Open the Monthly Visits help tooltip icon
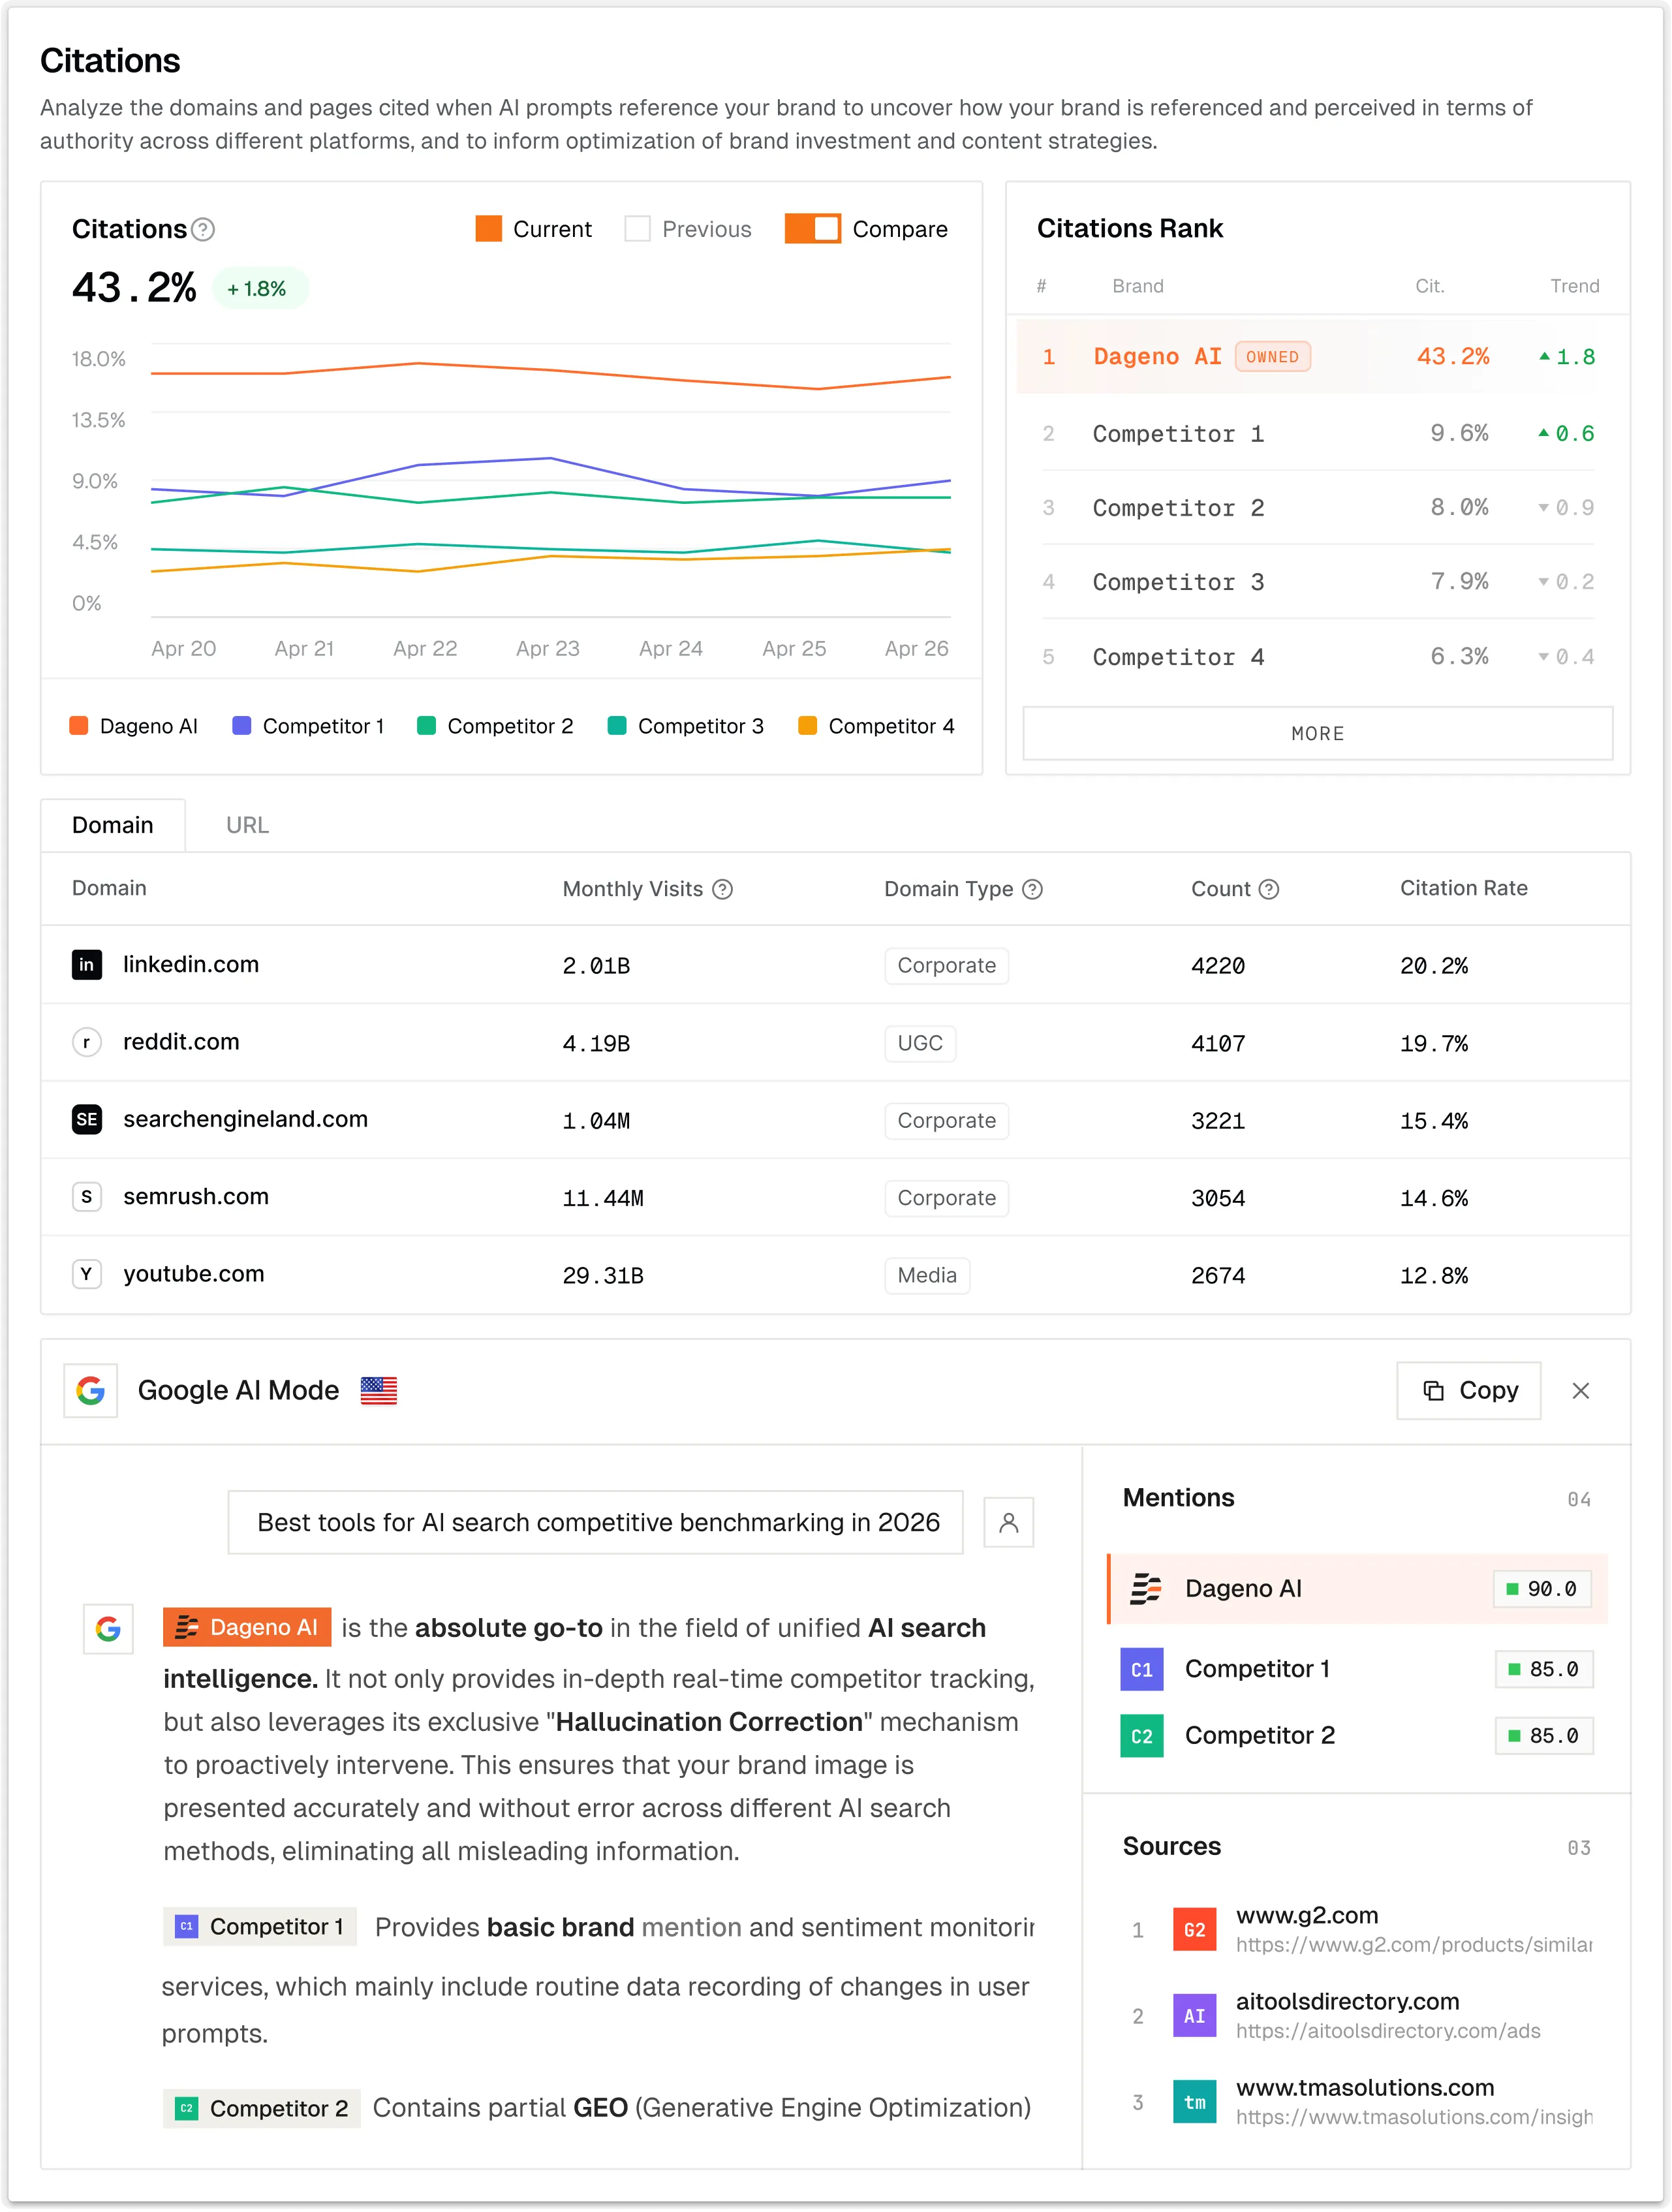1672x2212 pixels. (x=722, y=889)
